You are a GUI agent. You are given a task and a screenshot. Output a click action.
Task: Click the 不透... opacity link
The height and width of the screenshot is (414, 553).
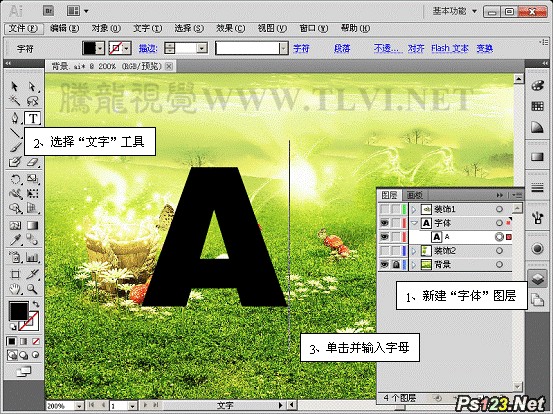[388, 48]
